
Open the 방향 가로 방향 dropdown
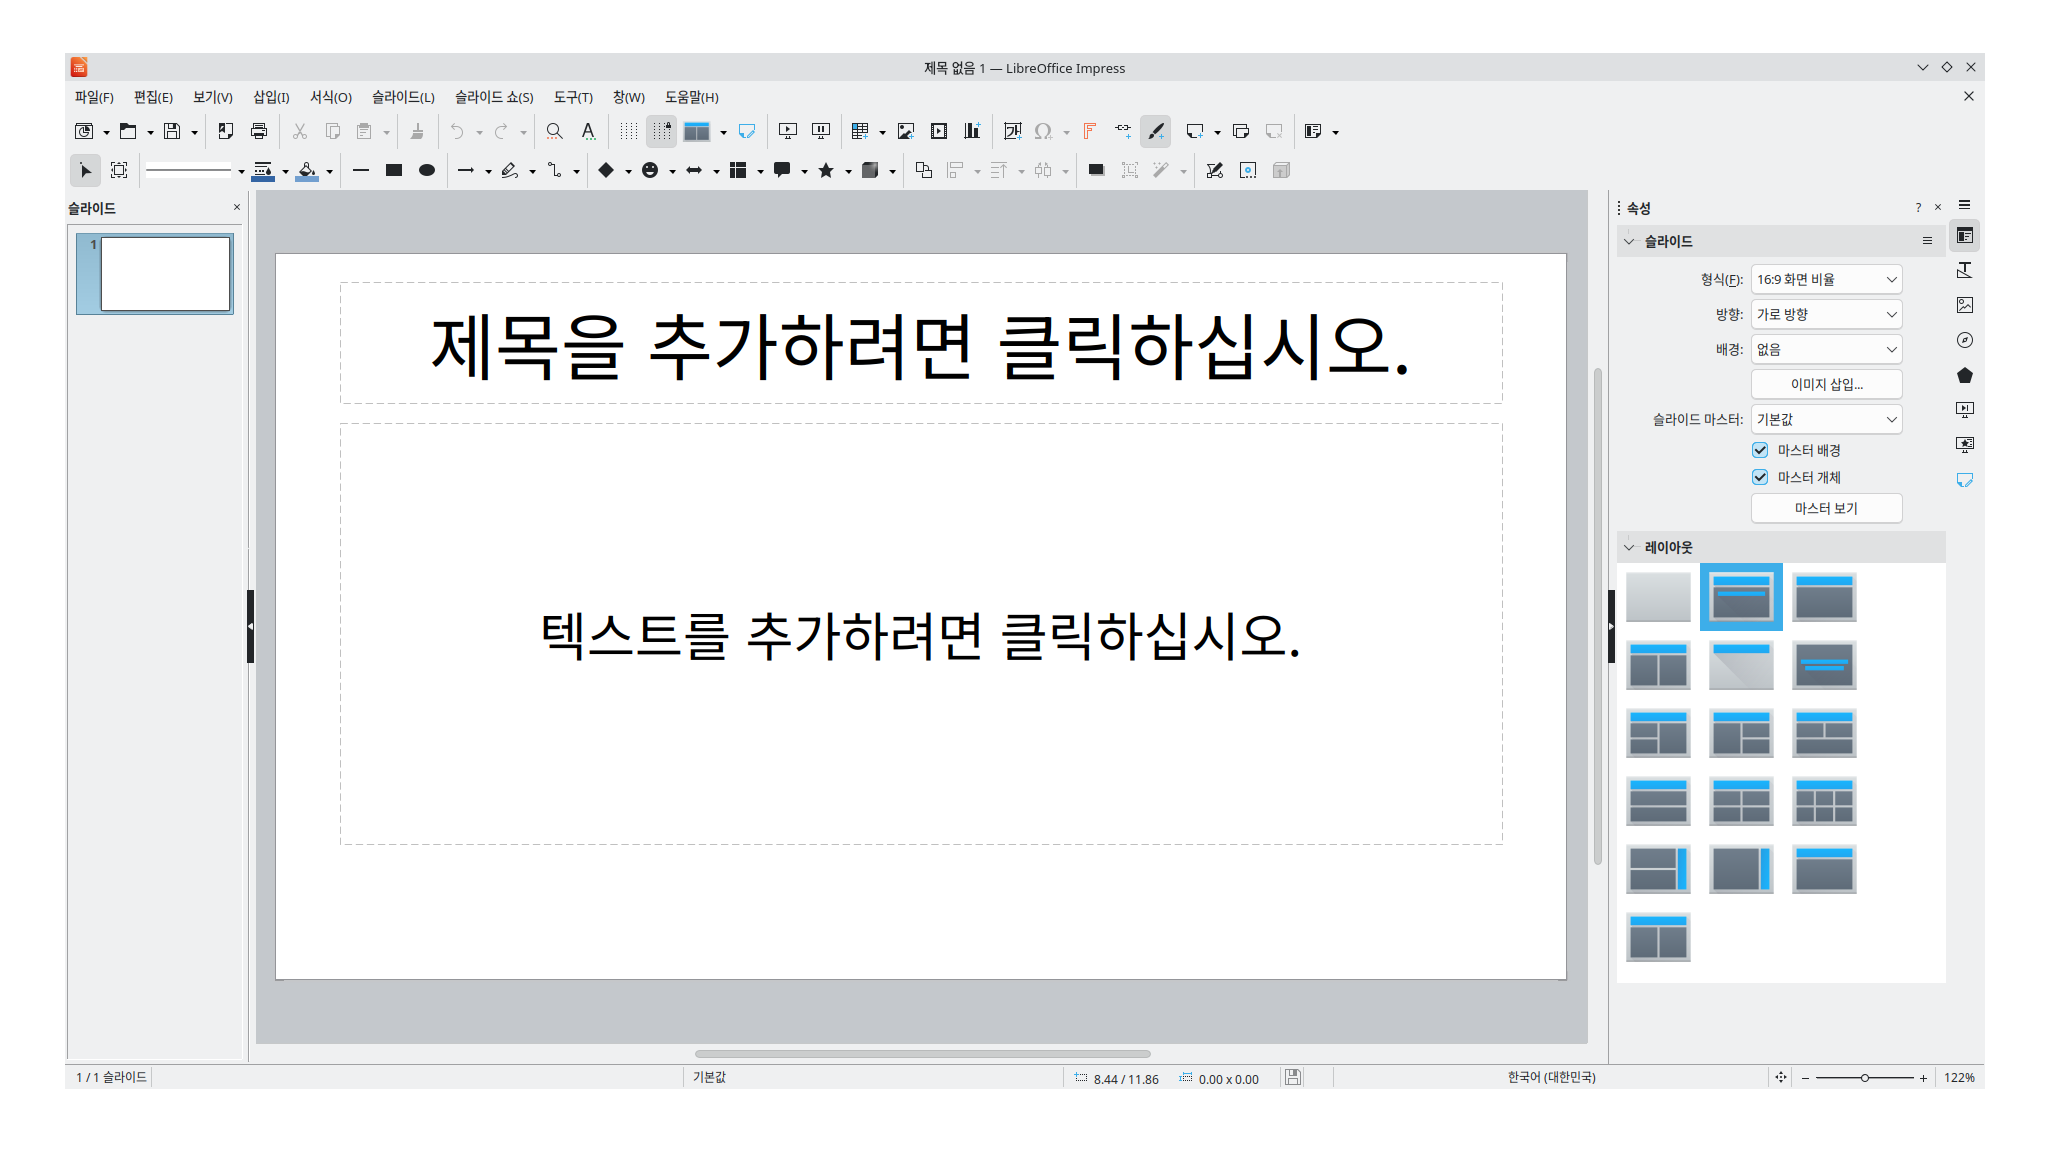pos(1826,314)
